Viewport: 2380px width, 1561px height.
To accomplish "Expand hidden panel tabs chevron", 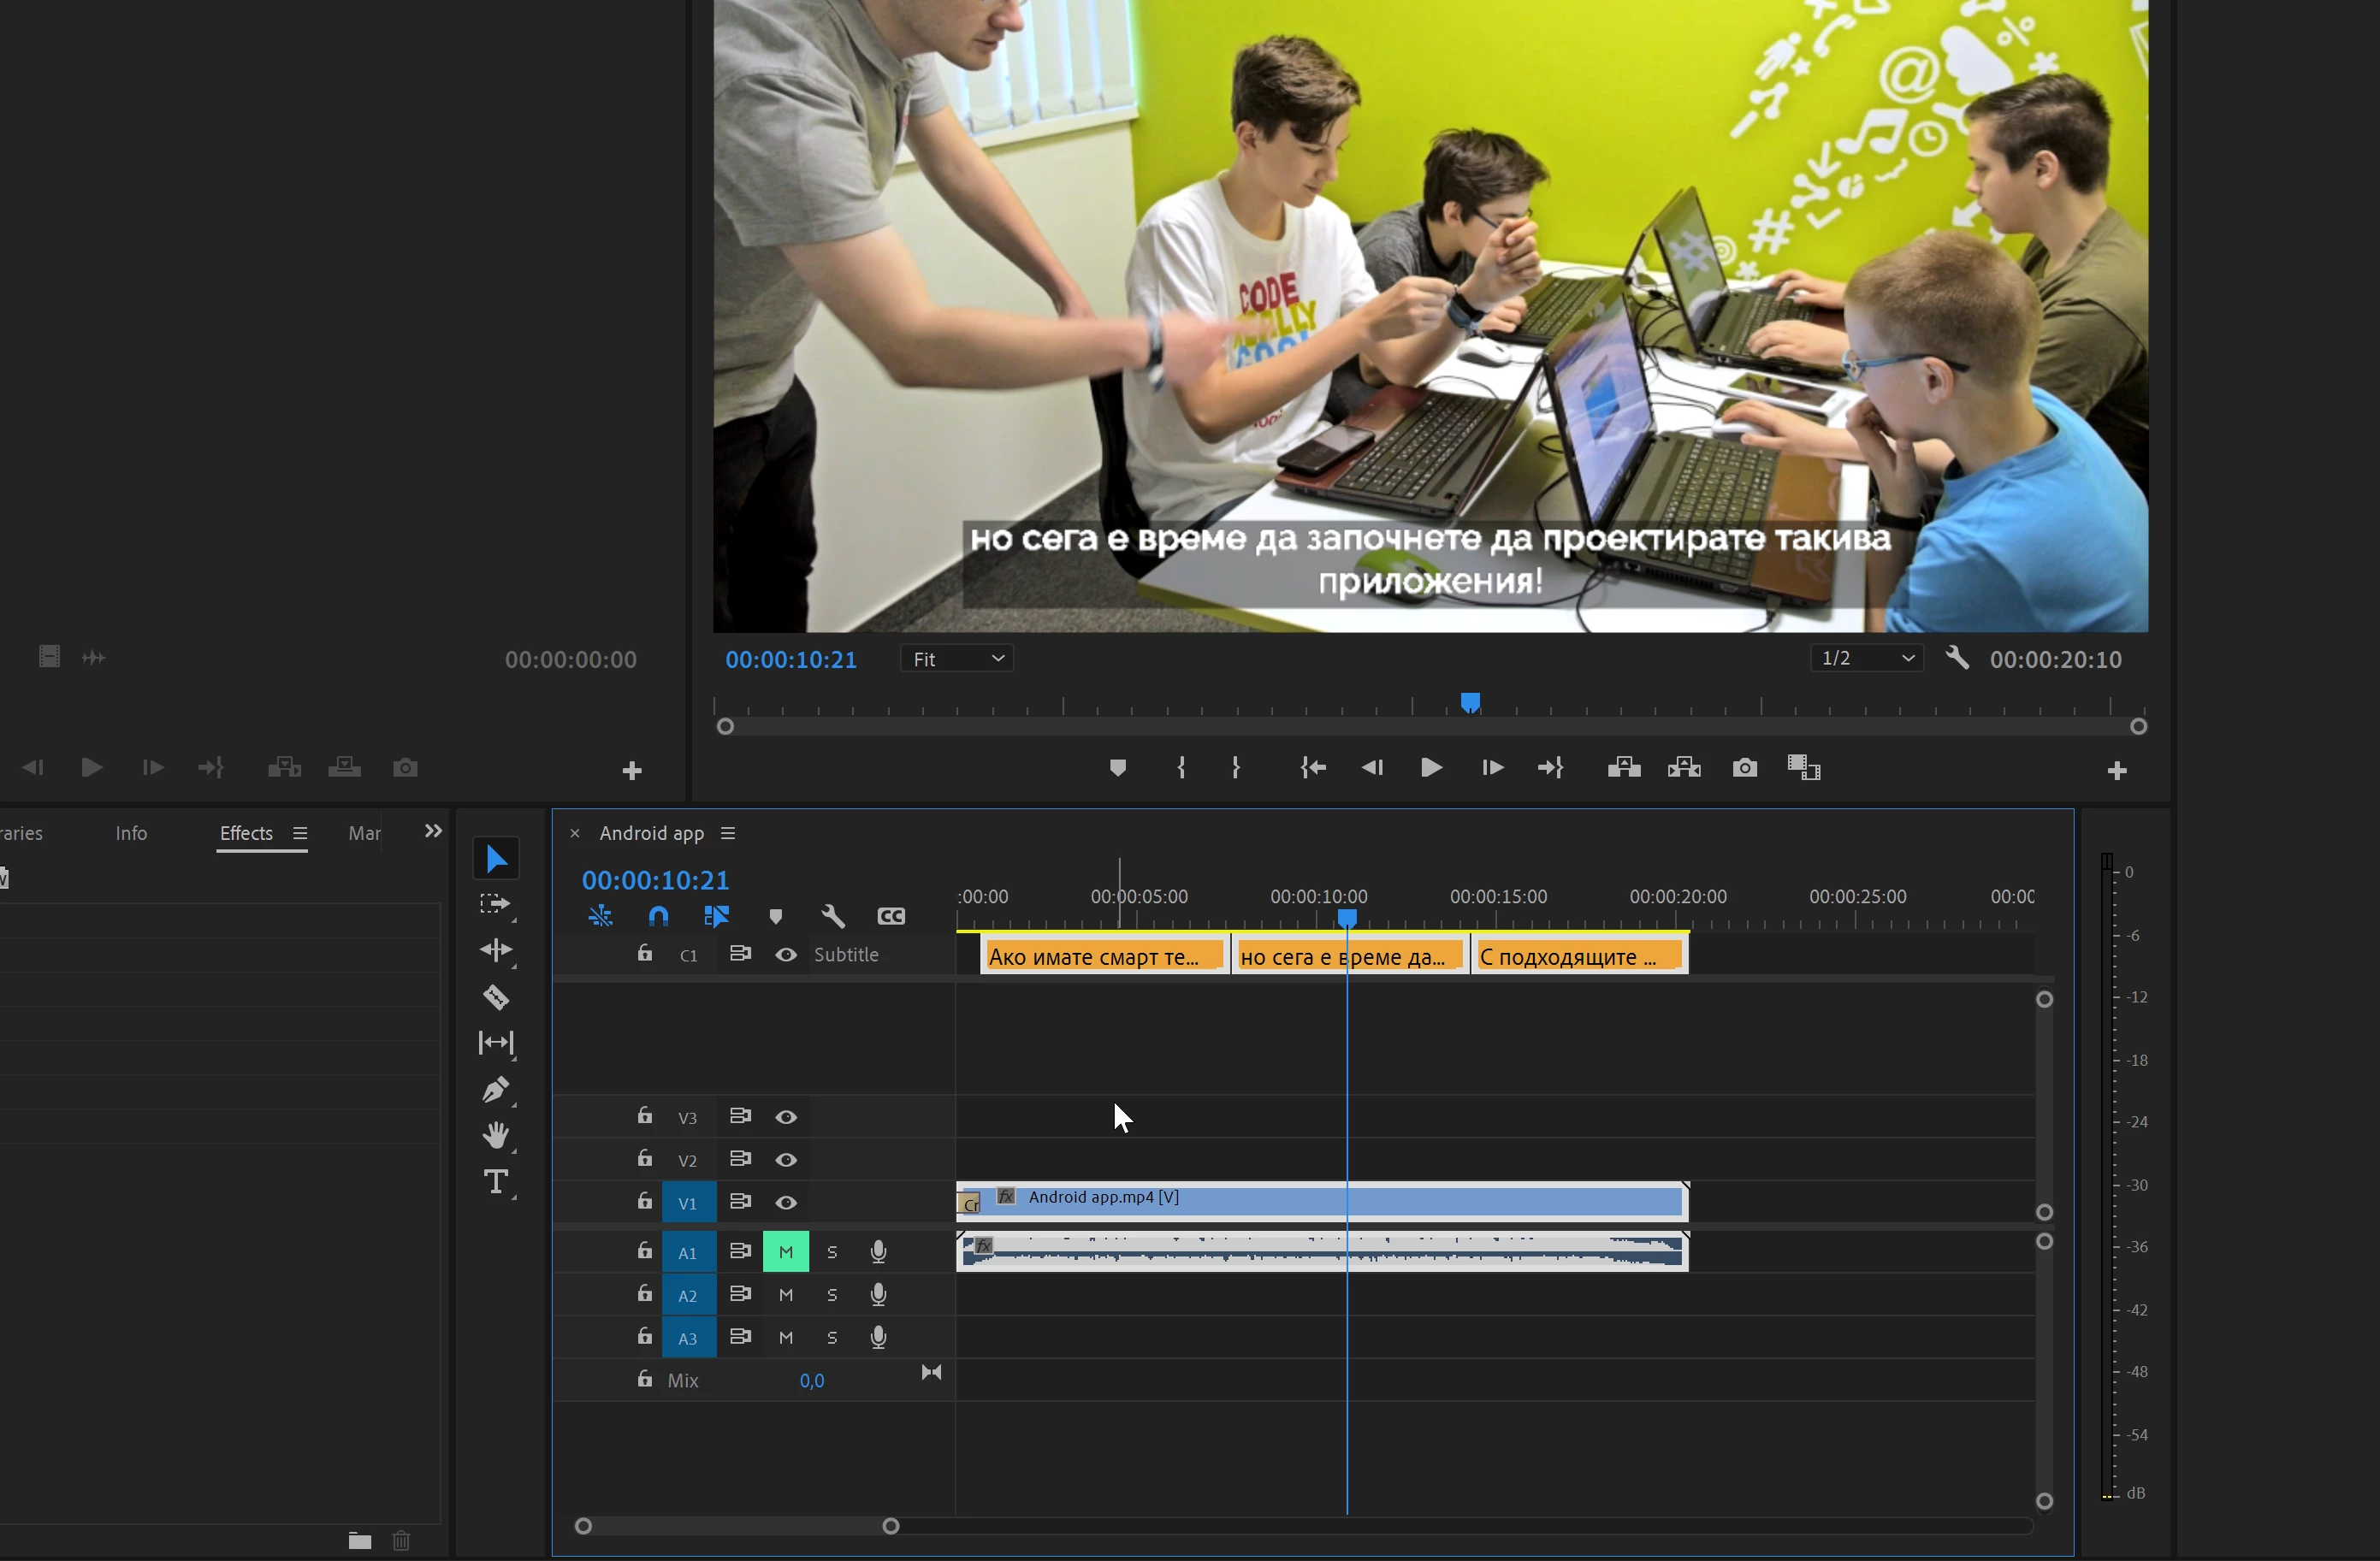I will (433, 831).
